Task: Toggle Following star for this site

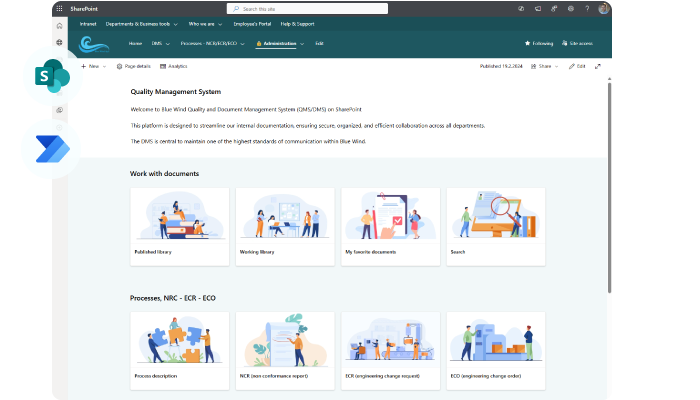Action: coord(539,44)
